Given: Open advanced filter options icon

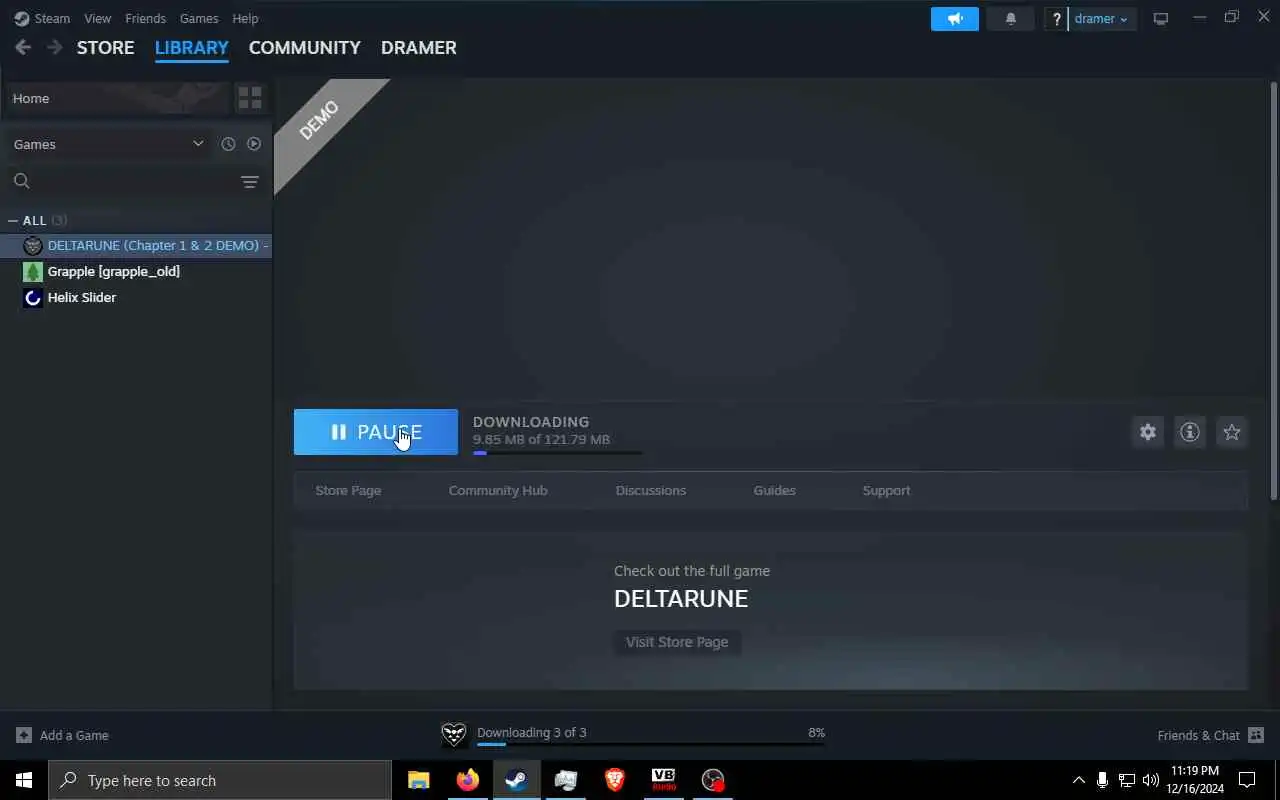Looking at the screenshot, I should (250, 181).
